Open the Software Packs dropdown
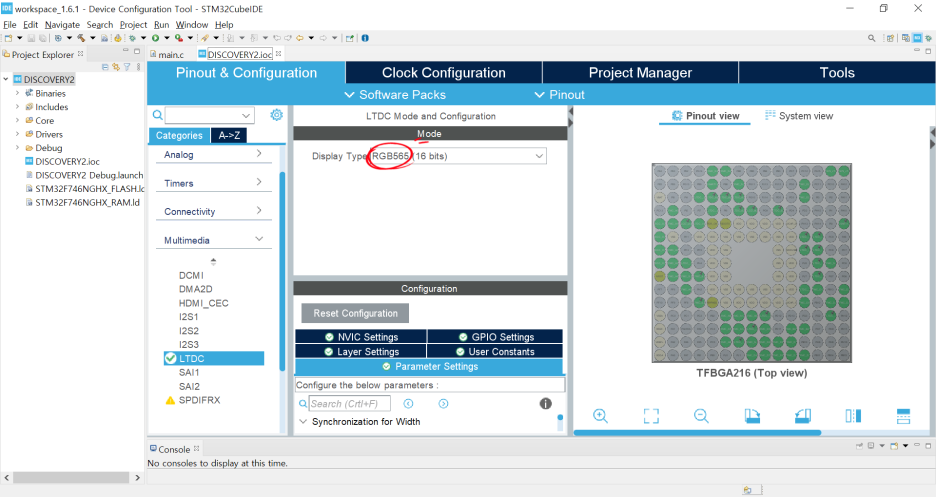This screenshot has height=497, width=936. pos(395,95)
